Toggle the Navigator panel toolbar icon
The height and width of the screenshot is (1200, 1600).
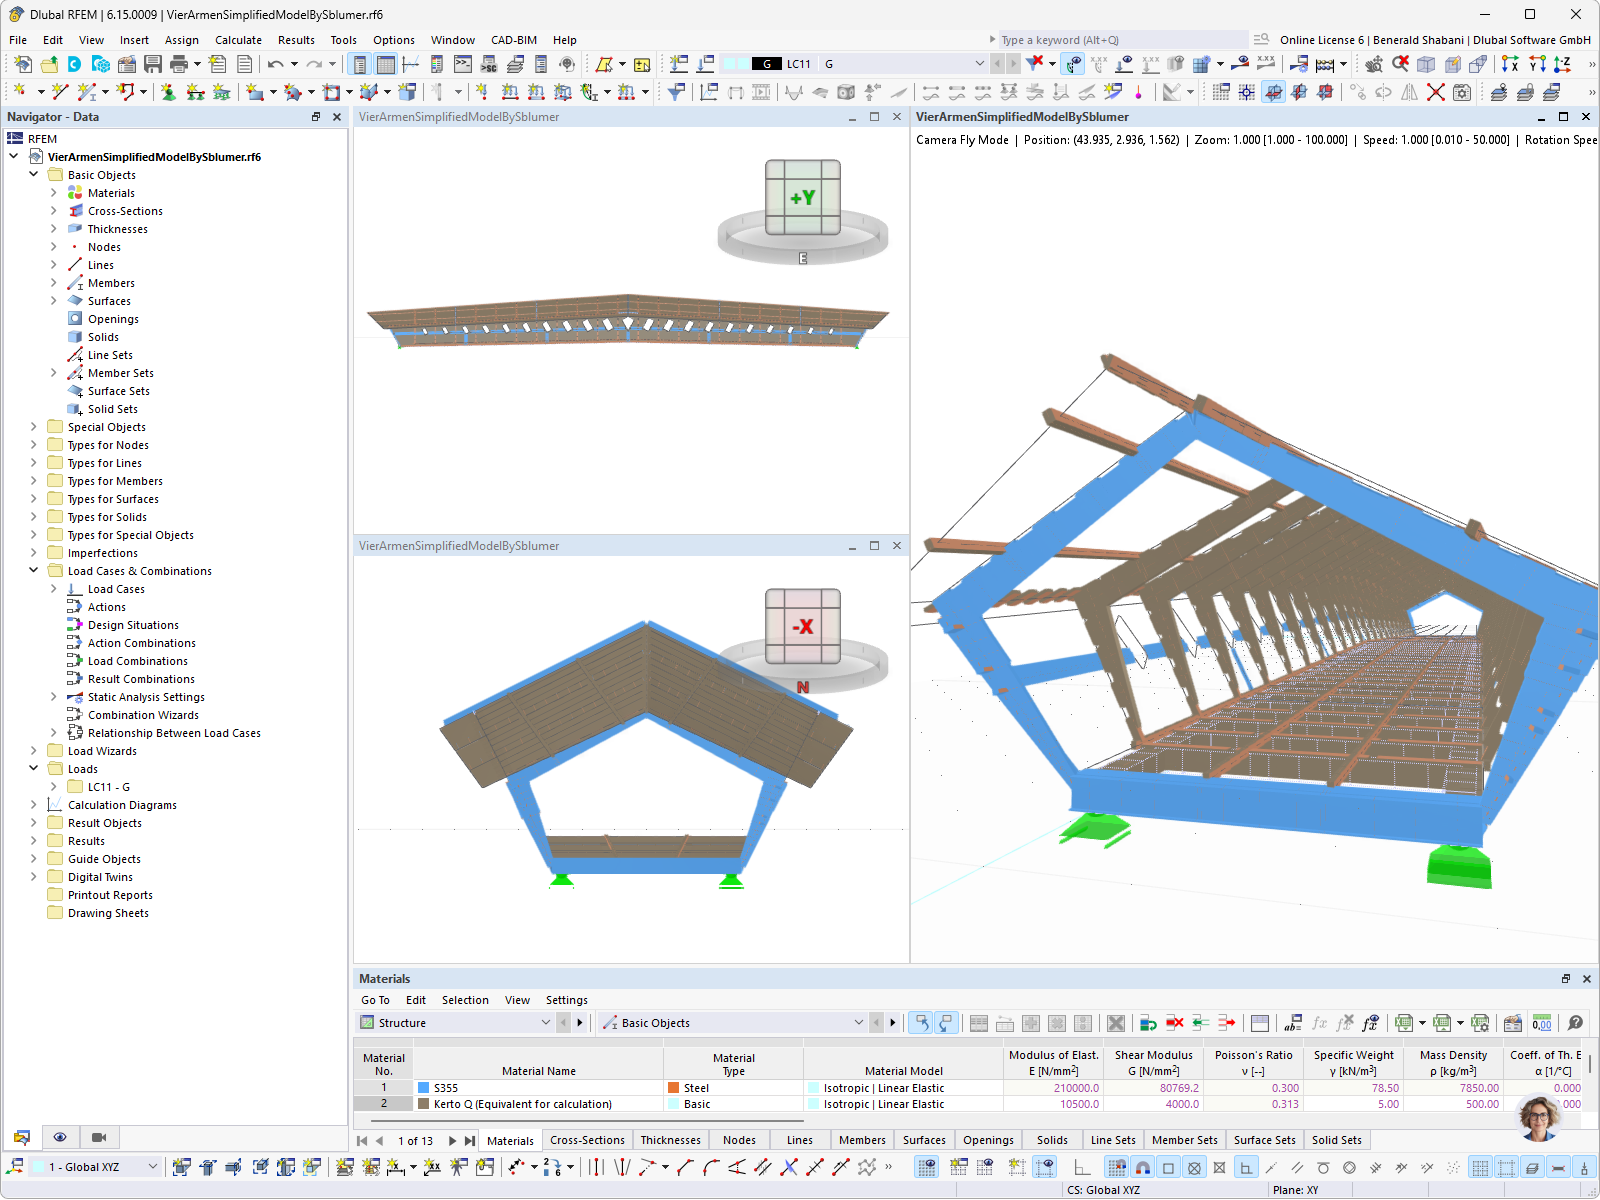pos(359,64)
